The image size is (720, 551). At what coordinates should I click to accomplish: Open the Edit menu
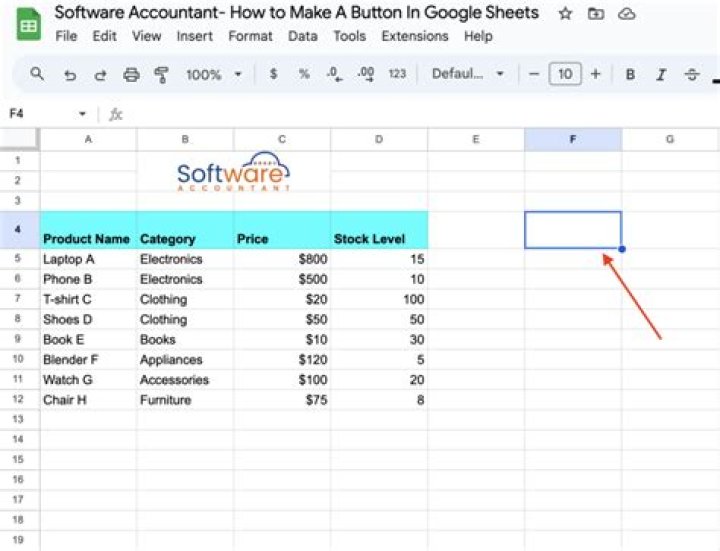click(x=104, y=36)
